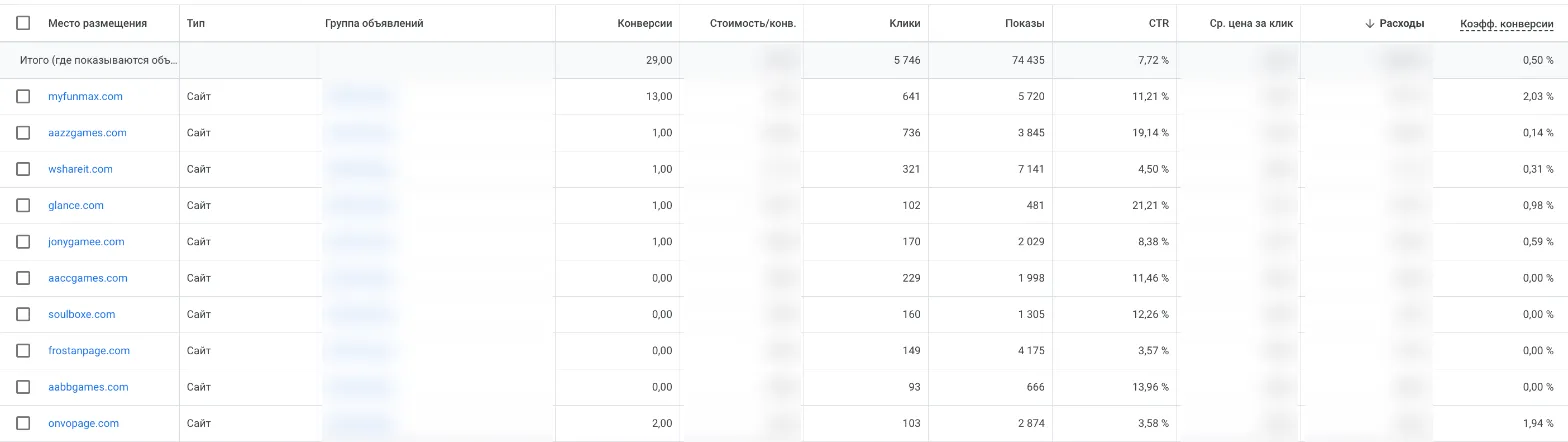Click the Клики column header
Viewport: 1568px width, 442px height.
[904, 23]
